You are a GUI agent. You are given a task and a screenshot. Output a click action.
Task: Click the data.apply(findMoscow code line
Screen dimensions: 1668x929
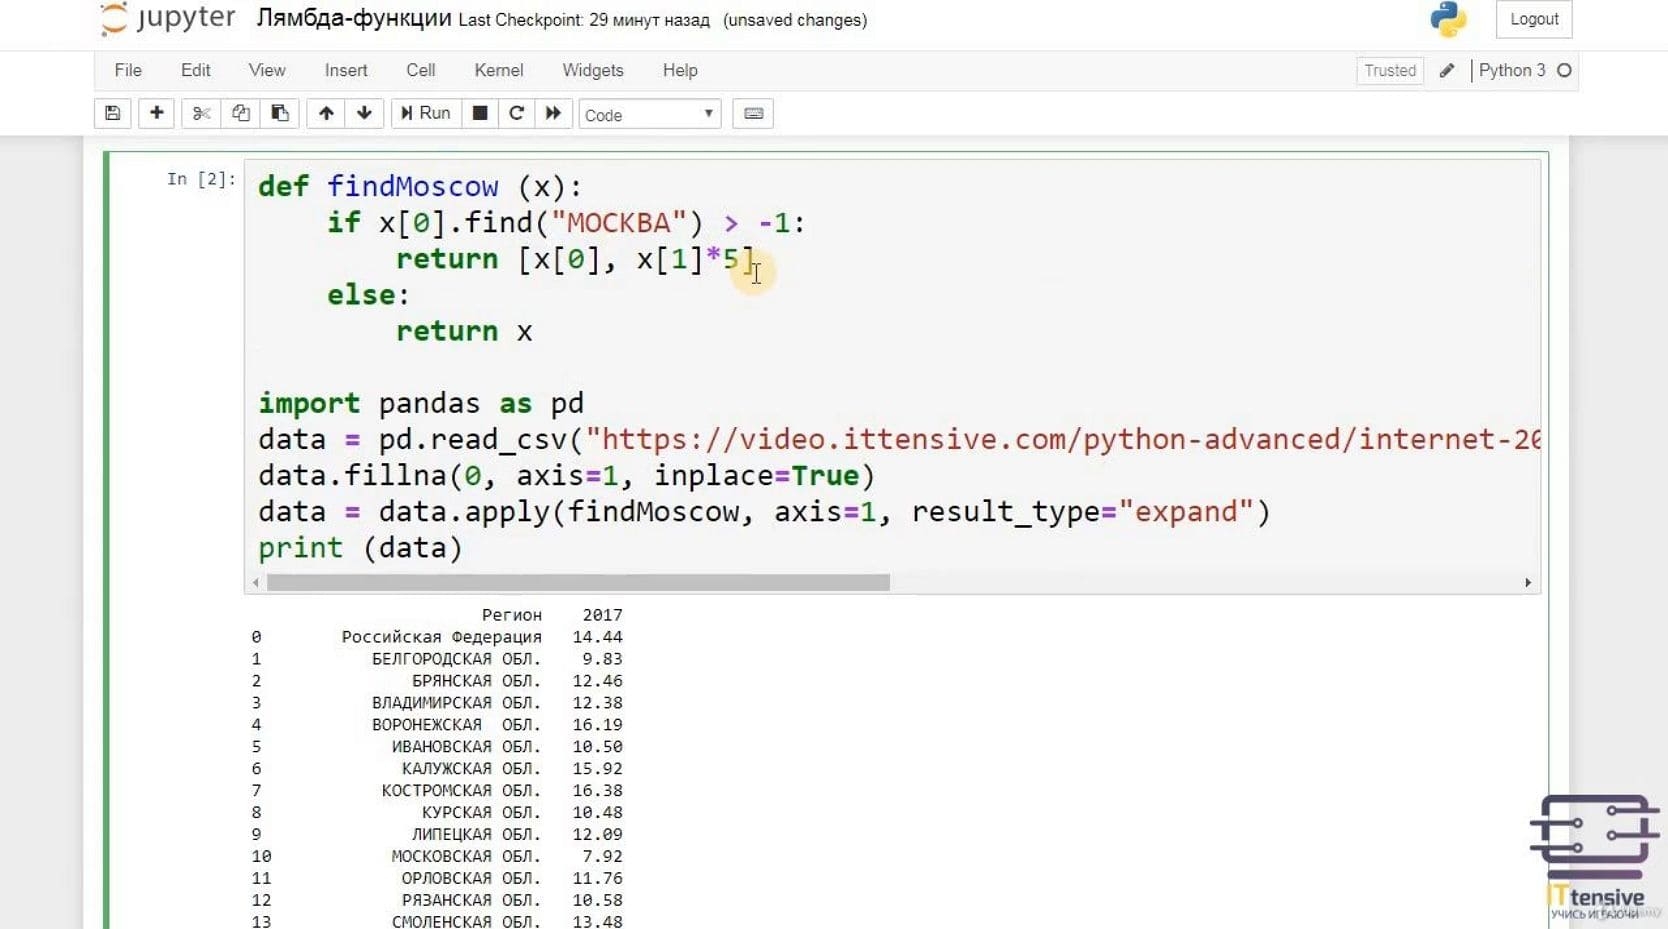click(764, 511)
